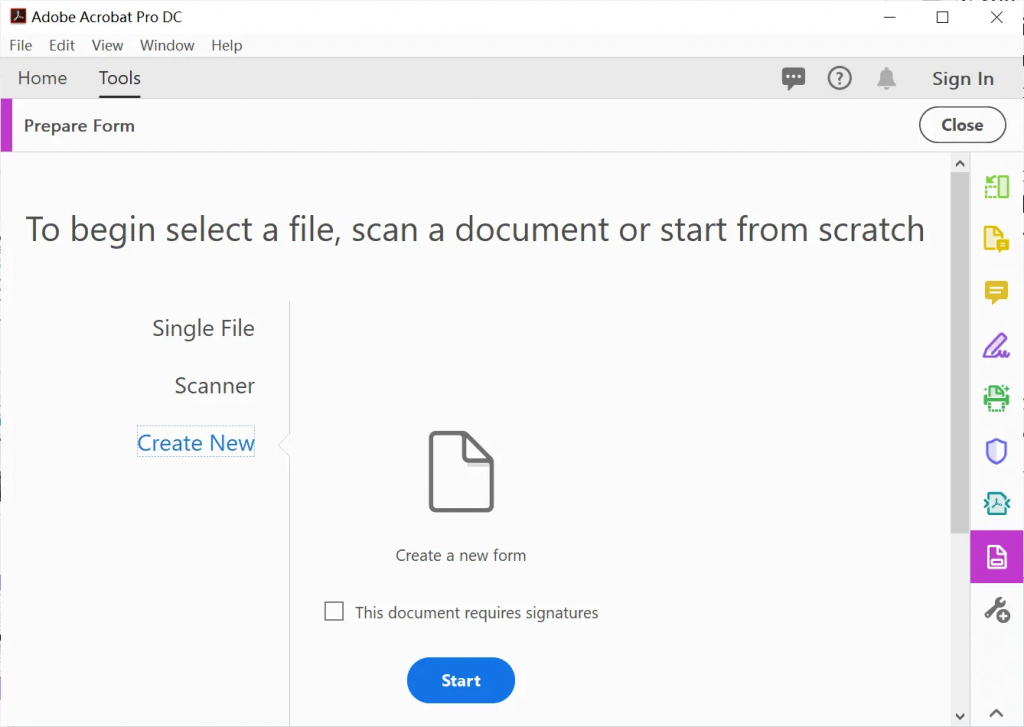Enable the document requires signatures checkbox
Image resolution: width=1024 pixels, height=727 pixels.
coord(334,612)
